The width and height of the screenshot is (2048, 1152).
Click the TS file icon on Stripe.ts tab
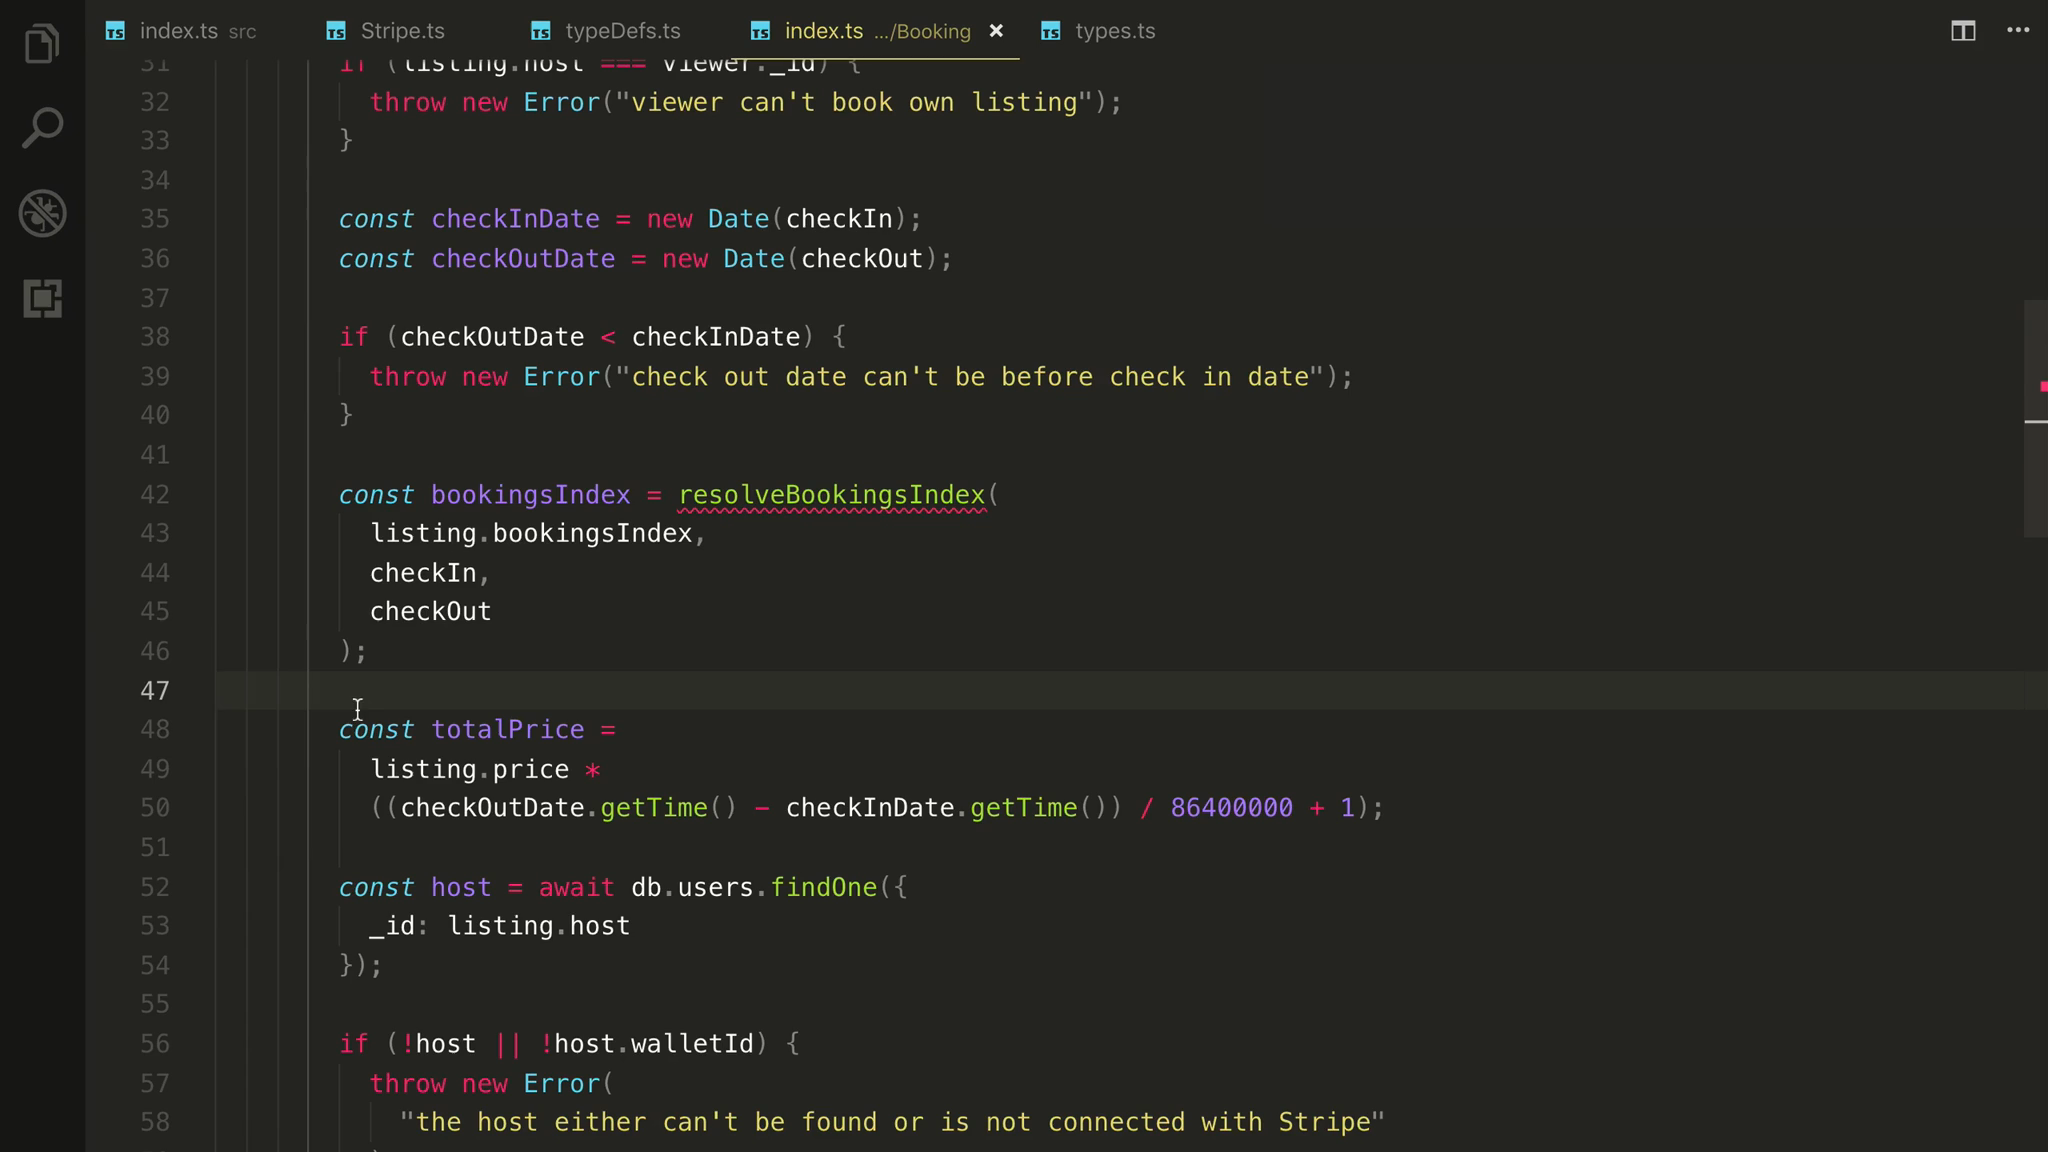pyautogui.click(x=336, y=32)
